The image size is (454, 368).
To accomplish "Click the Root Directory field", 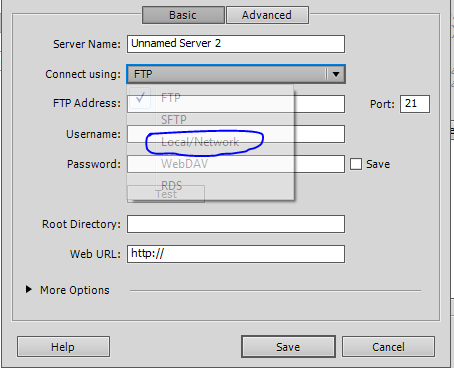I will tap(236, 224).
